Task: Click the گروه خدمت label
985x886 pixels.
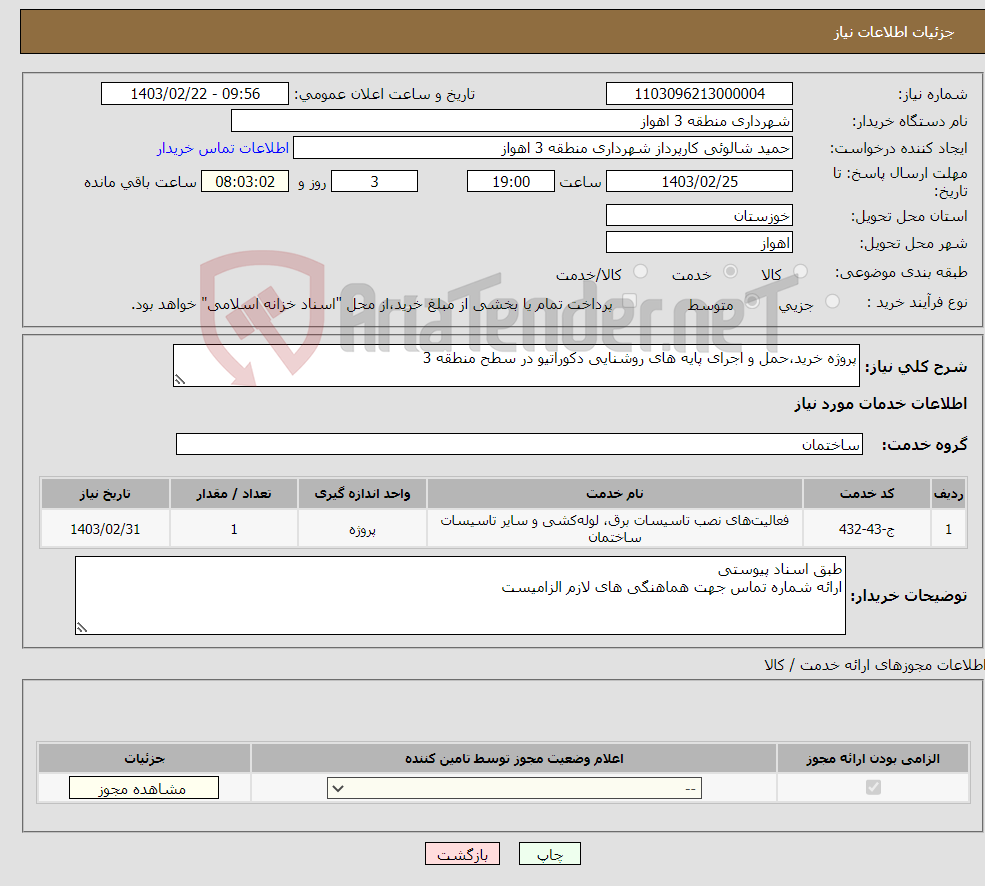Action: 924,445
